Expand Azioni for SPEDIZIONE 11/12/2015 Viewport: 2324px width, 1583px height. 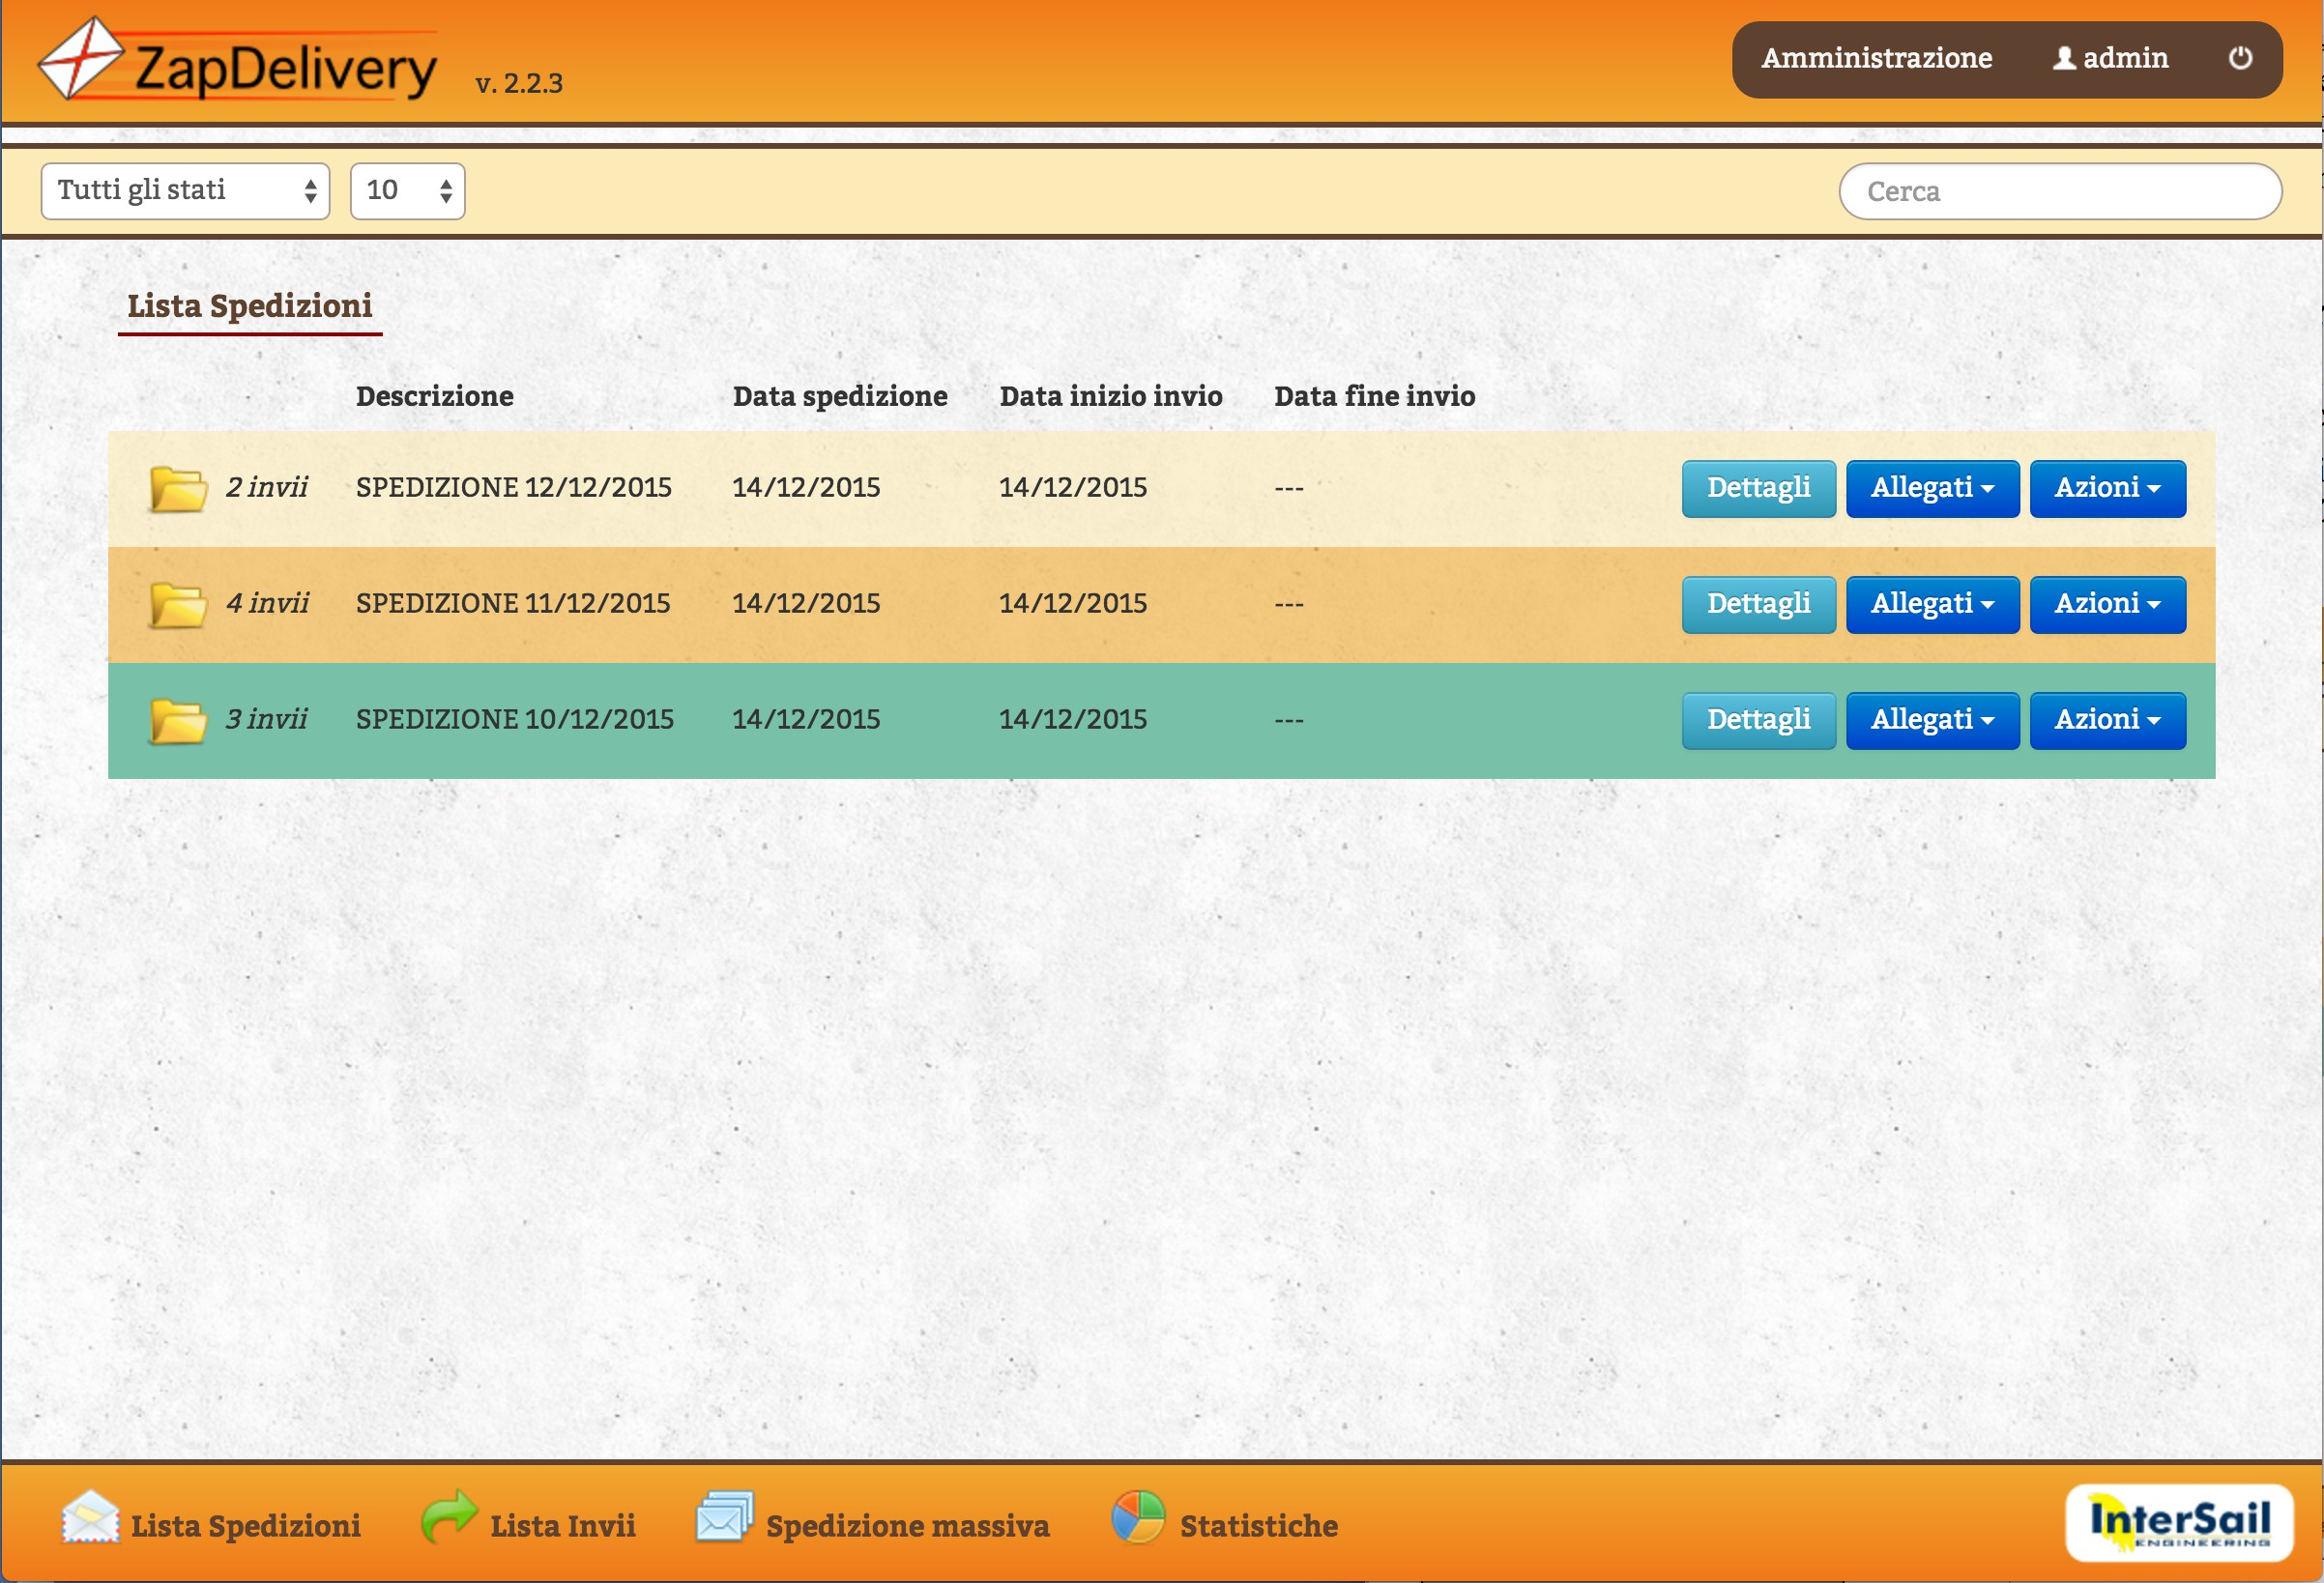tap(2107, 604)
